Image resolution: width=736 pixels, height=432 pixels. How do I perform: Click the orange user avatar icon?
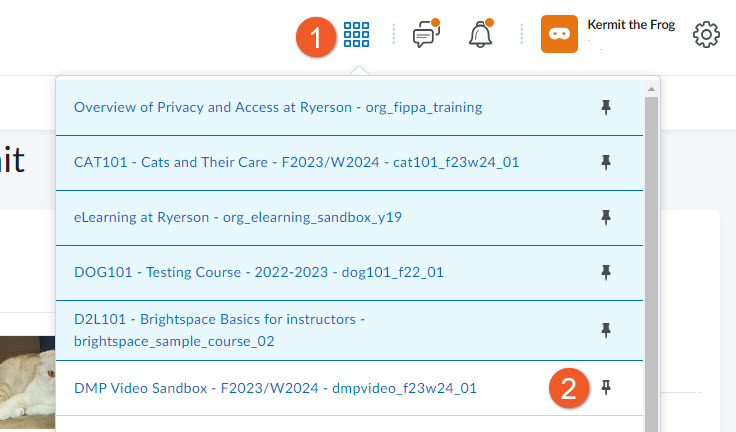[559, 34]
